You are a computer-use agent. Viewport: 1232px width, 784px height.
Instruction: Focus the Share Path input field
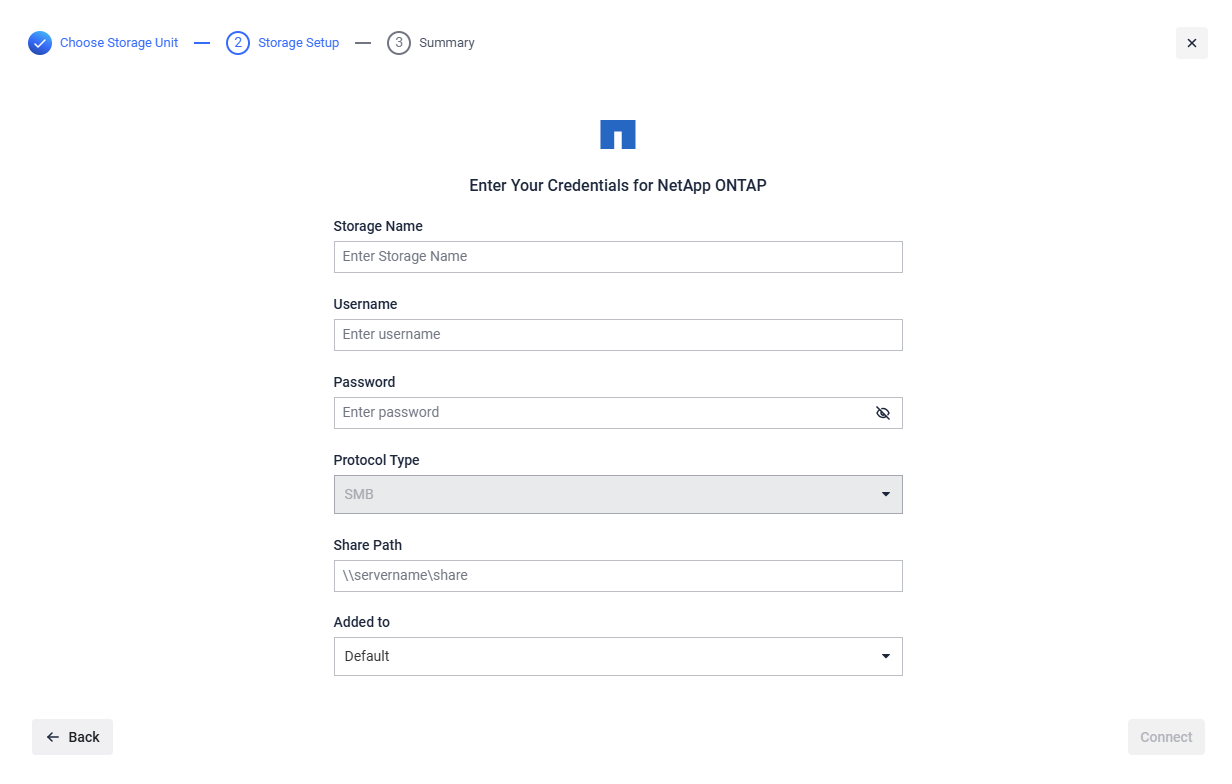coord(618,576)
